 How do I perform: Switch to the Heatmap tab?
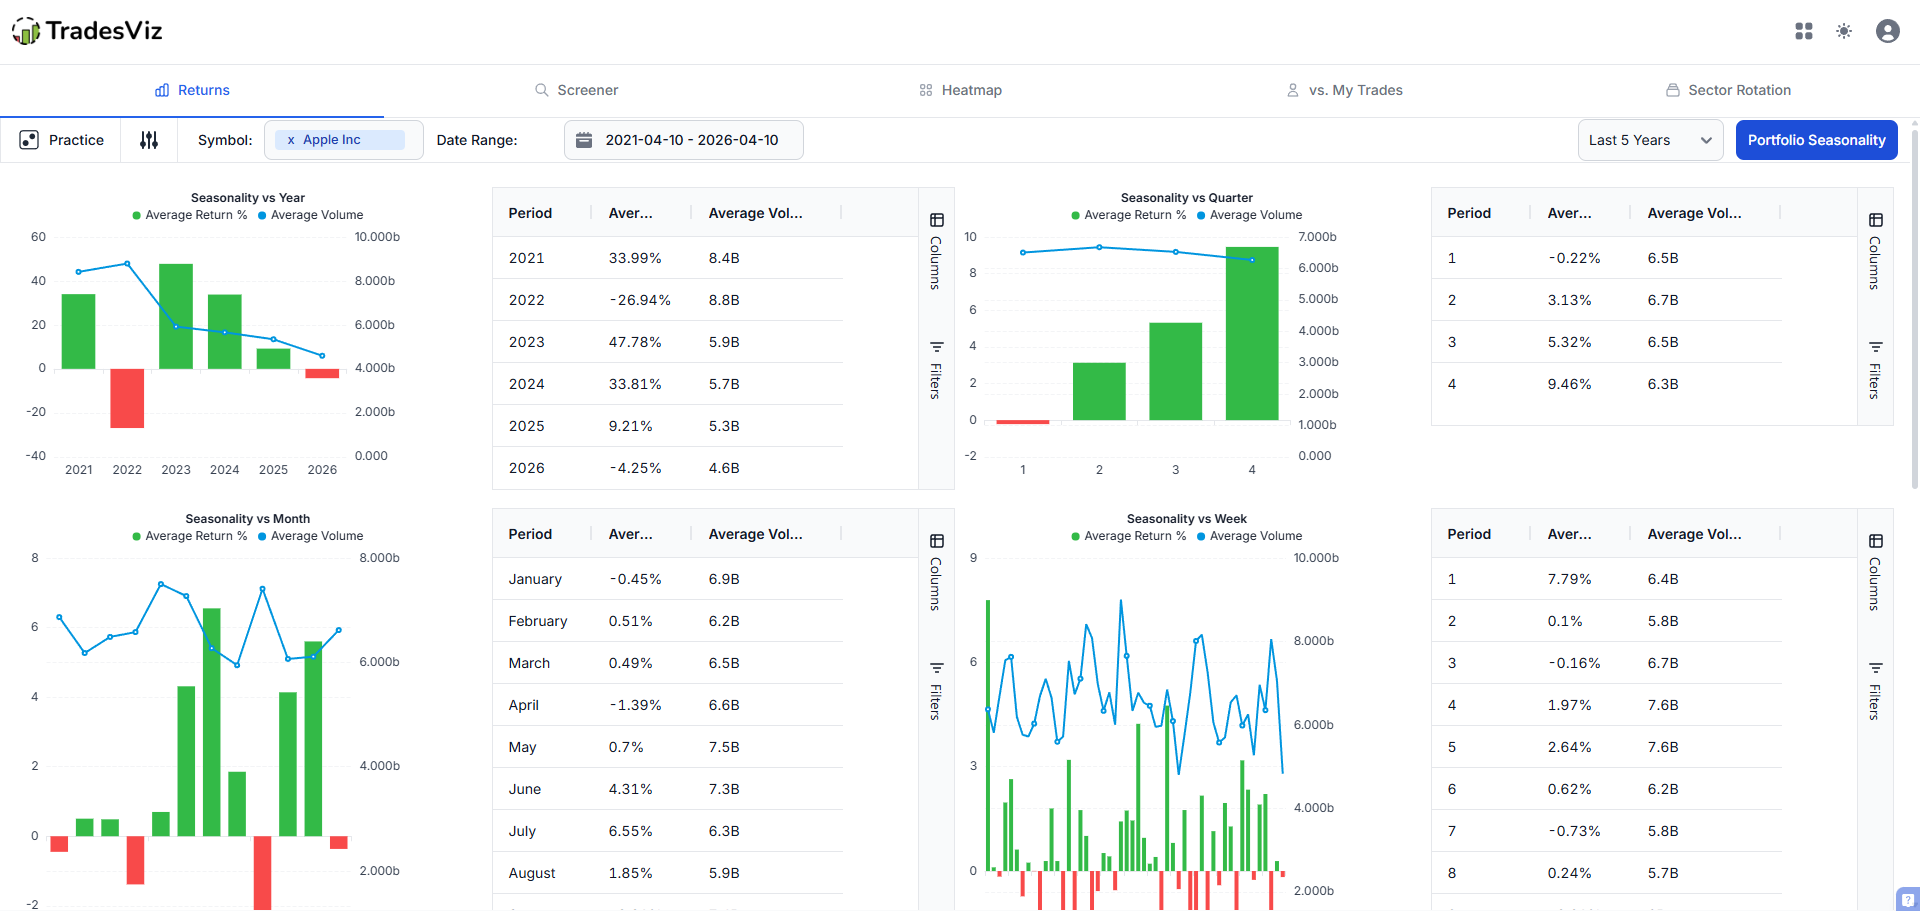click(960, 90)
